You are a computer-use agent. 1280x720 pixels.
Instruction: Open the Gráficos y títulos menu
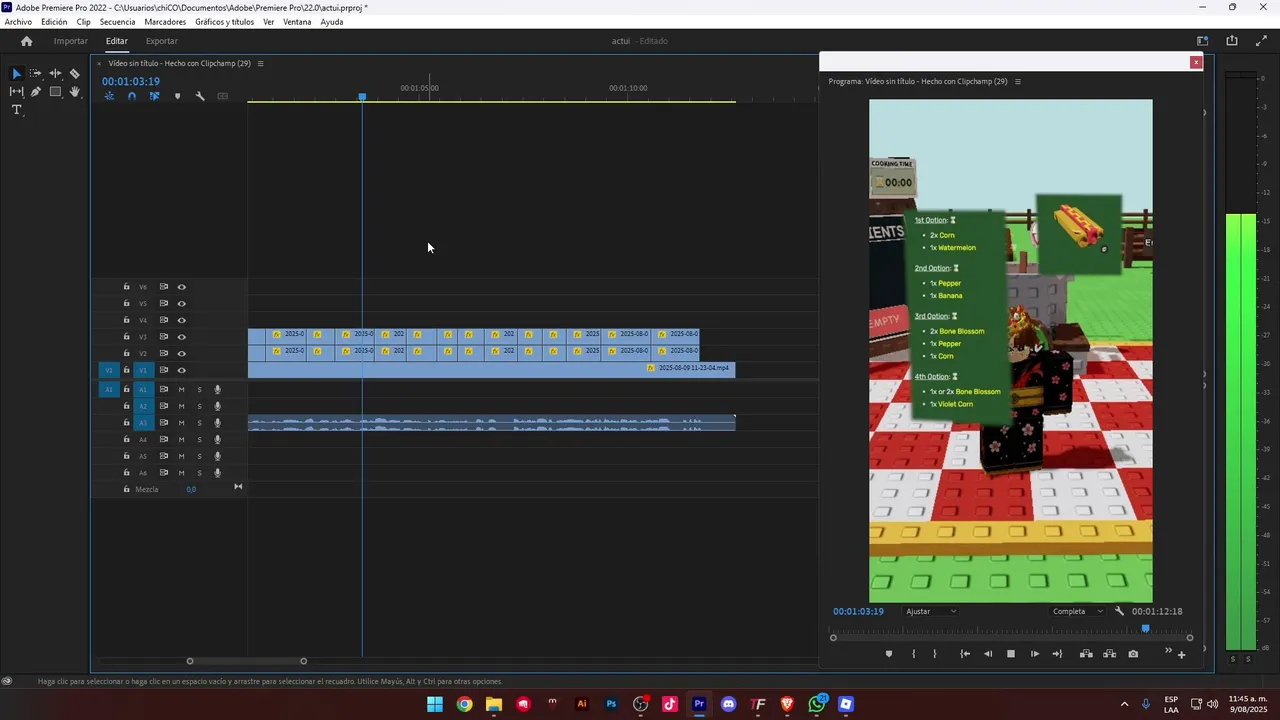(x=224, y=22)
